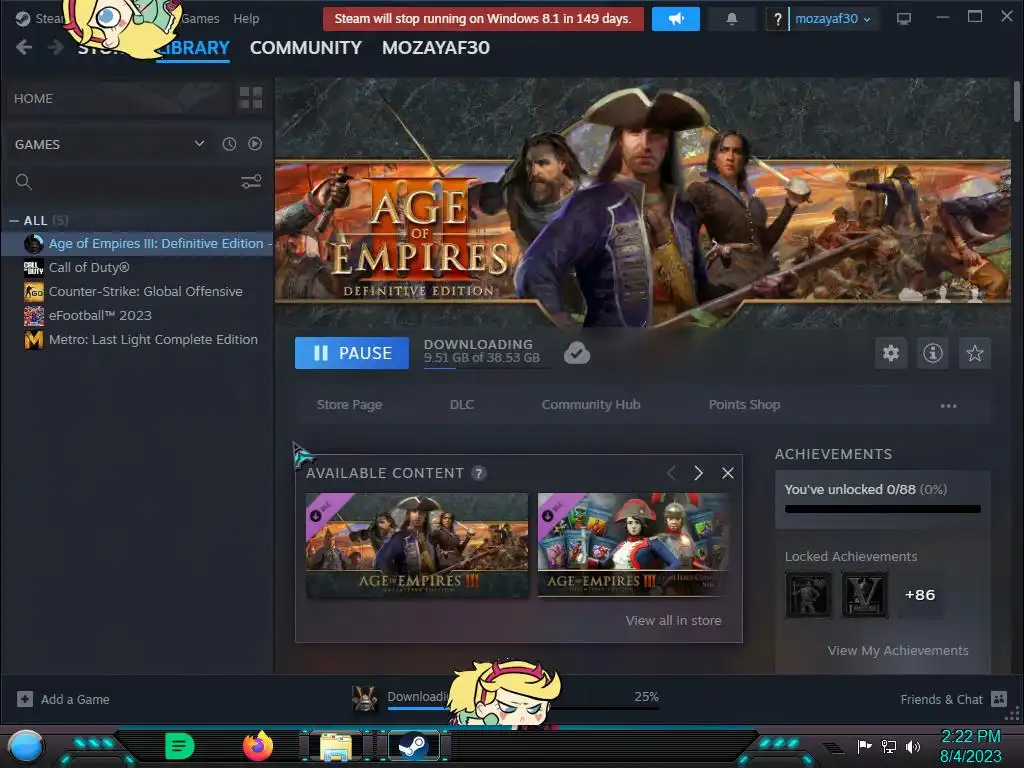Click the Windows 8.1 support warning banner
1024x768 pixels.
point(483,19)
